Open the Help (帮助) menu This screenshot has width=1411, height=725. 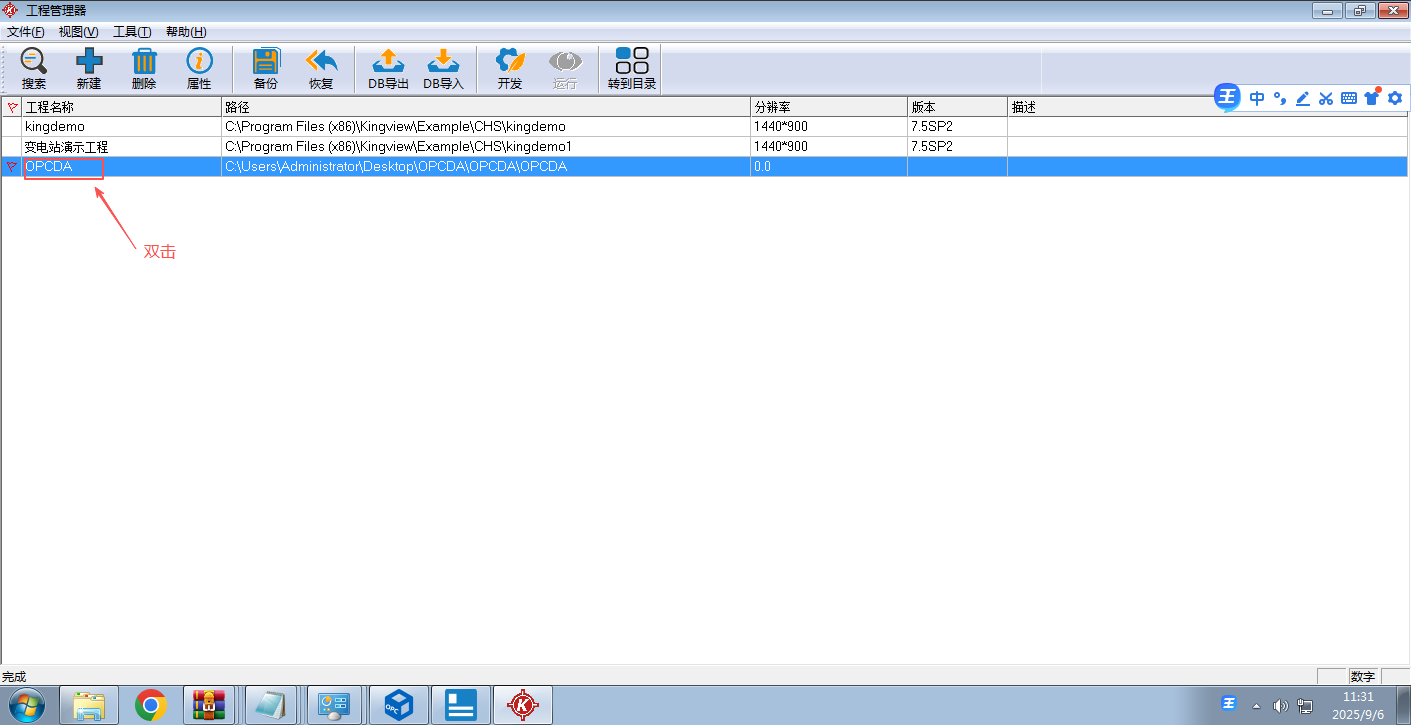tap(186, 32)
